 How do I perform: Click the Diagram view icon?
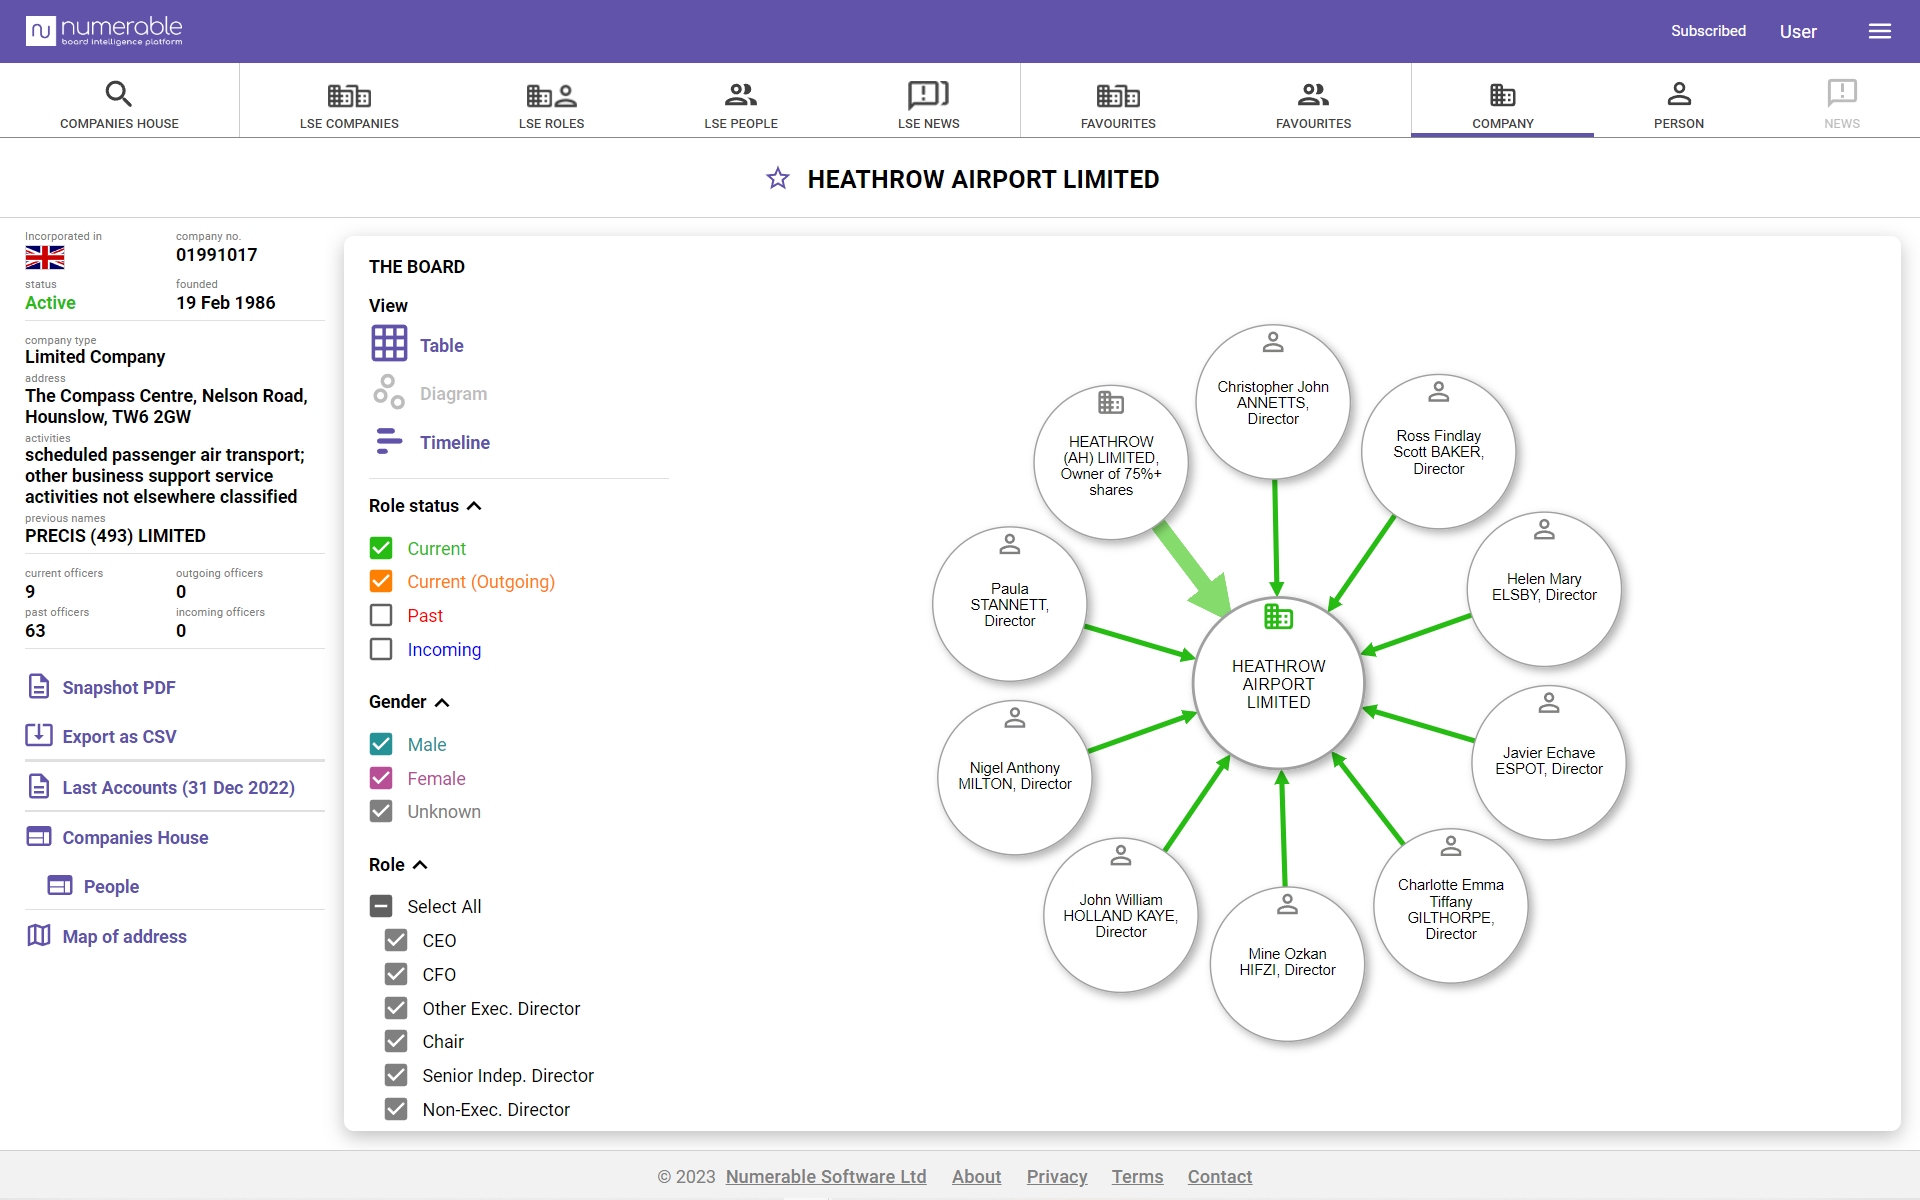coord(389,392)
